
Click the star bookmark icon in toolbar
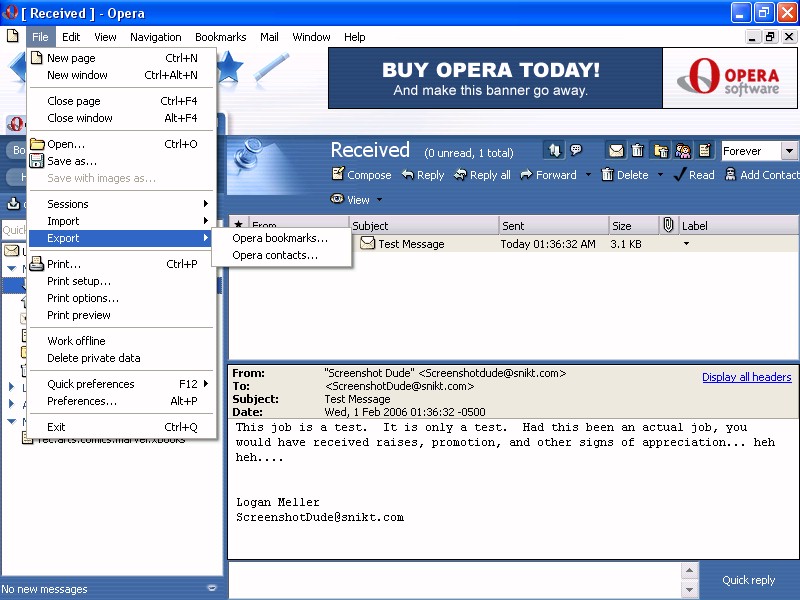point(229,67)
